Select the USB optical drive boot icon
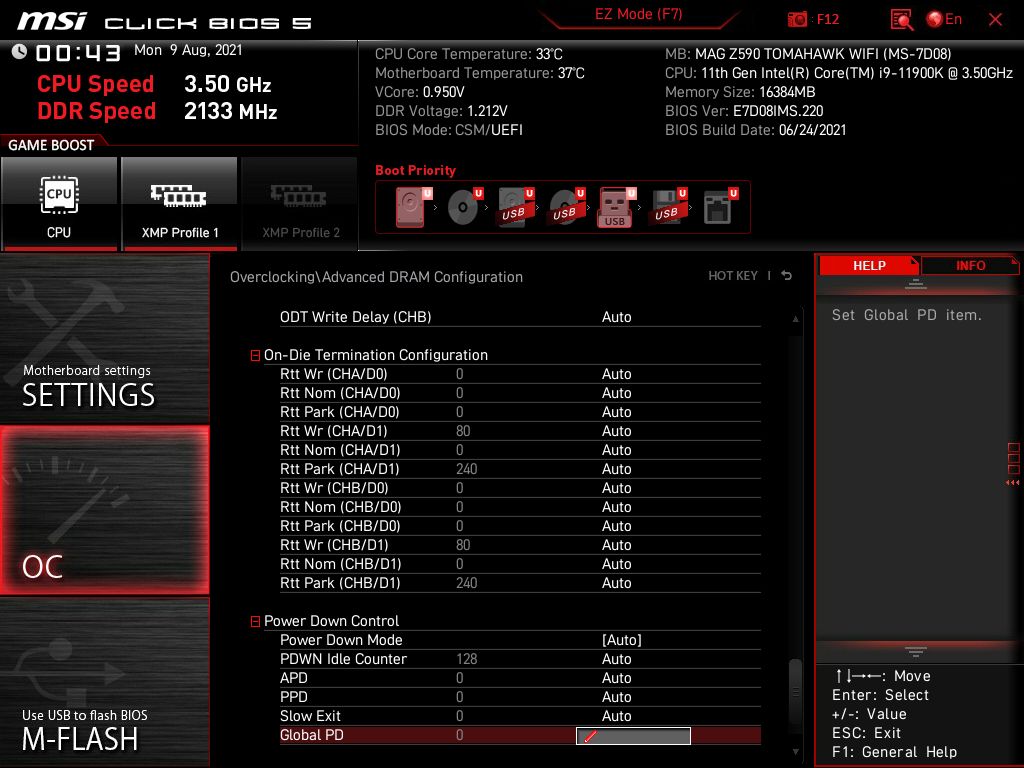1024x768 pixels. [x=567, y=207]
